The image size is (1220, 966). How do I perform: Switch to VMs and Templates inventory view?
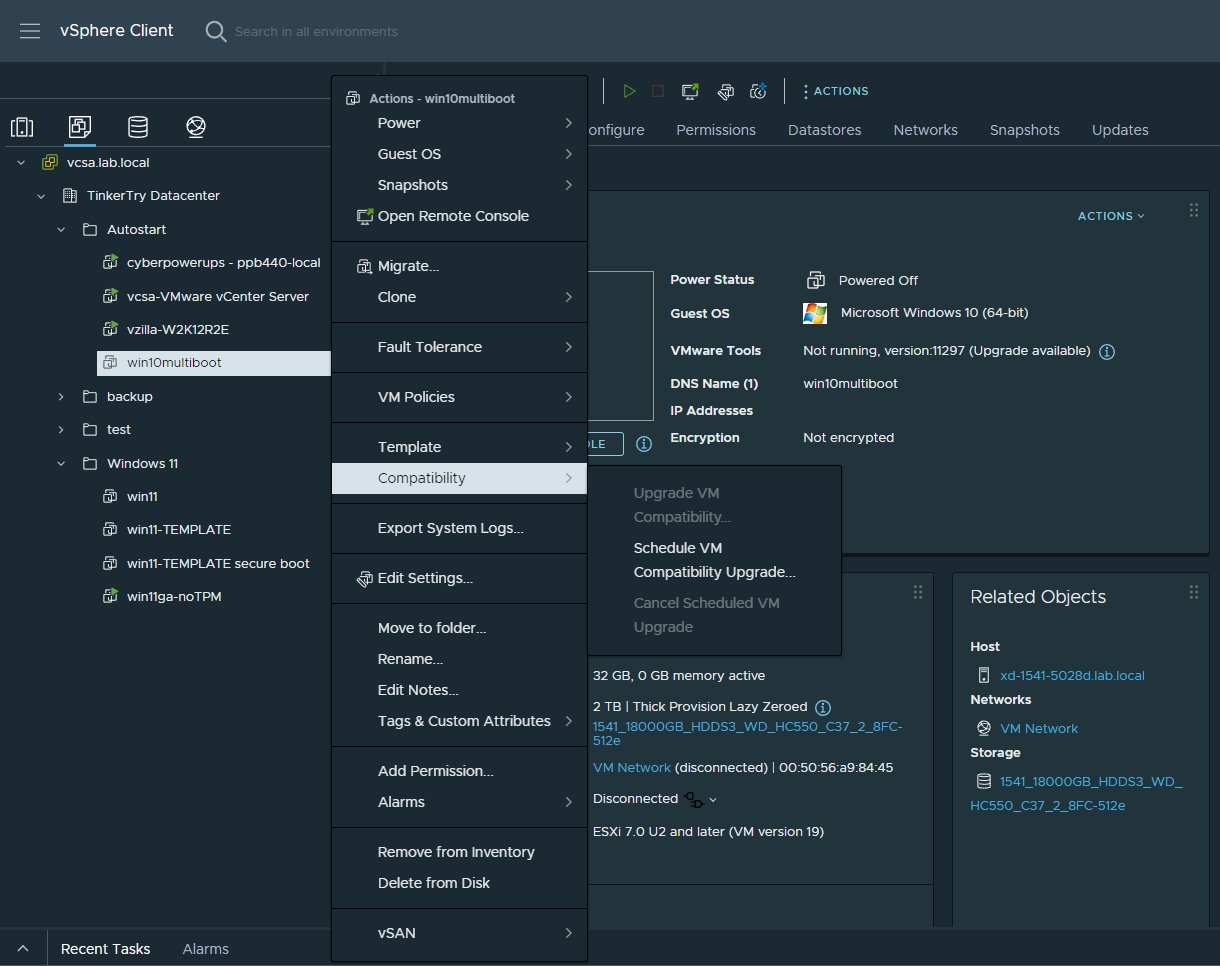point(80,127)
